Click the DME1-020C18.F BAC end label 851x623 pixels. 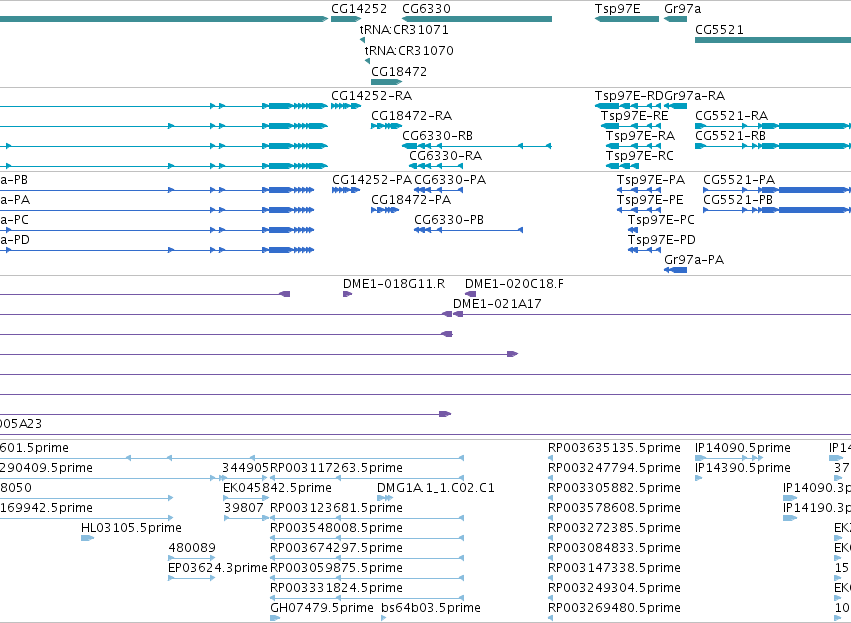[514, 284]
